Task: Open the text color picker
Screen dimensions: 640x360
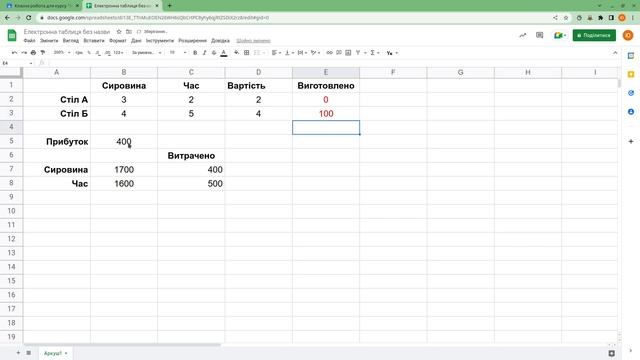Action: tap(224, 53)
